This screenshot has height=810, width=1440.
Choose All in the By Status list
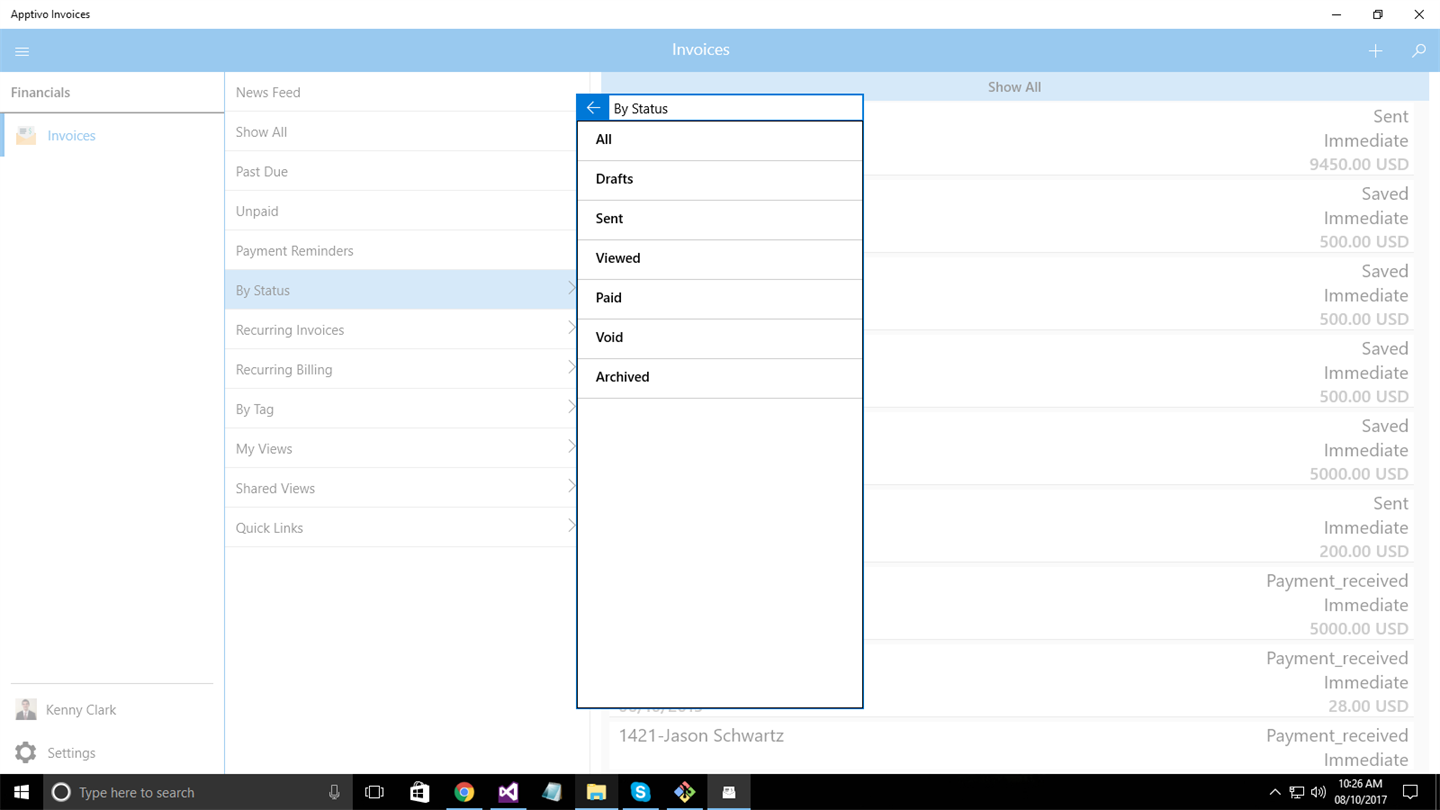[720, 140]
